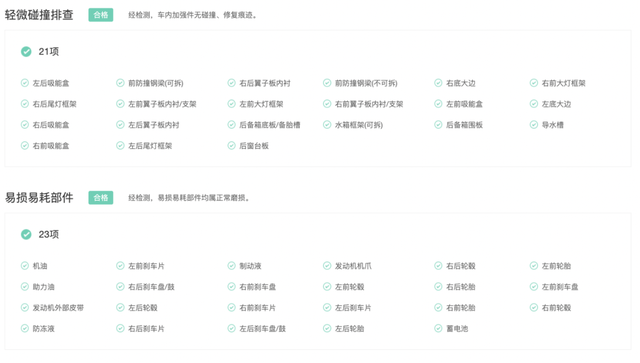Click the check icon beside 防冻液
The image size is (640, 363).
point(25,328)
